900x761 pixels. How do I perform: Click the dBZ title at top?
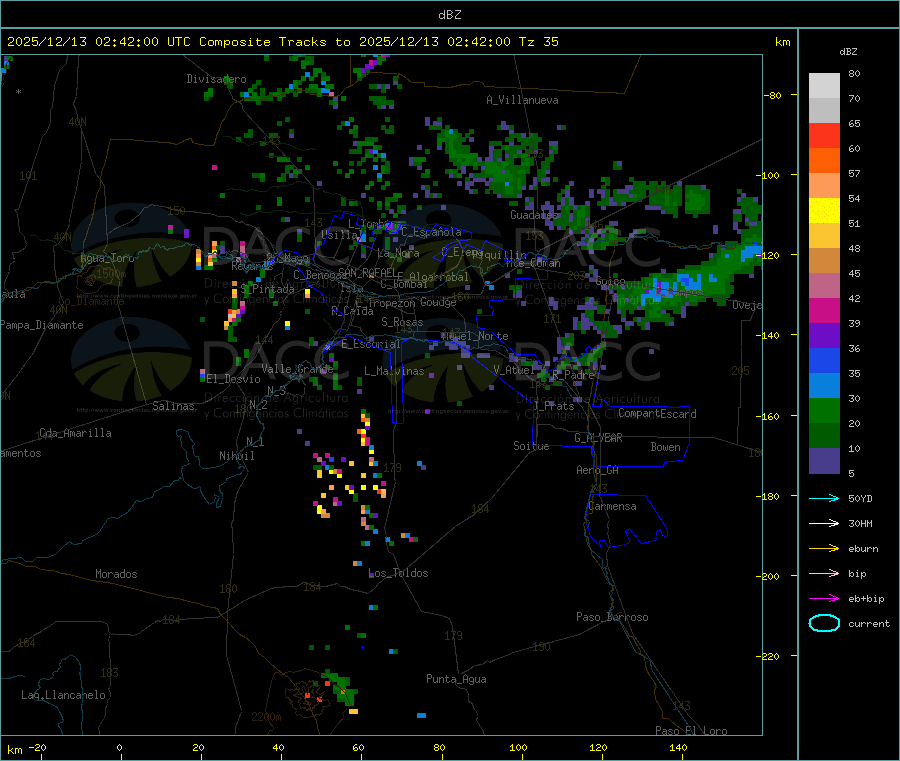click(449, 15)
